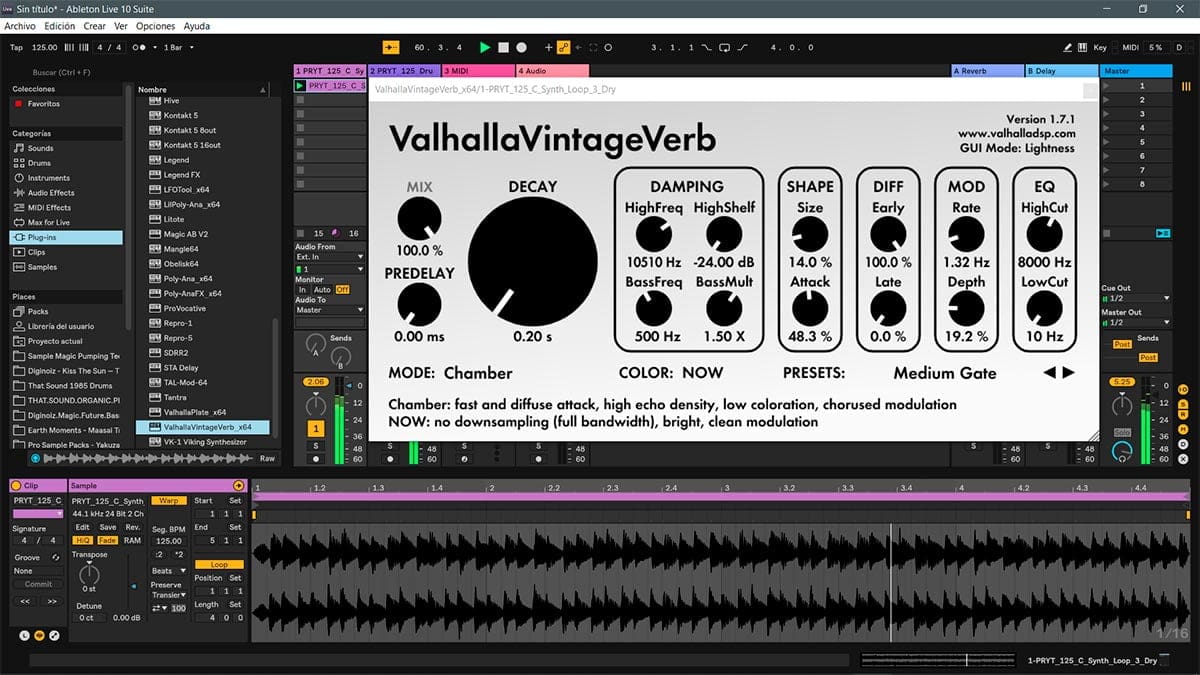The height and width of the screenshot is (675, 1200).
Task: Start playback with the green Play button
Action: 485,47
